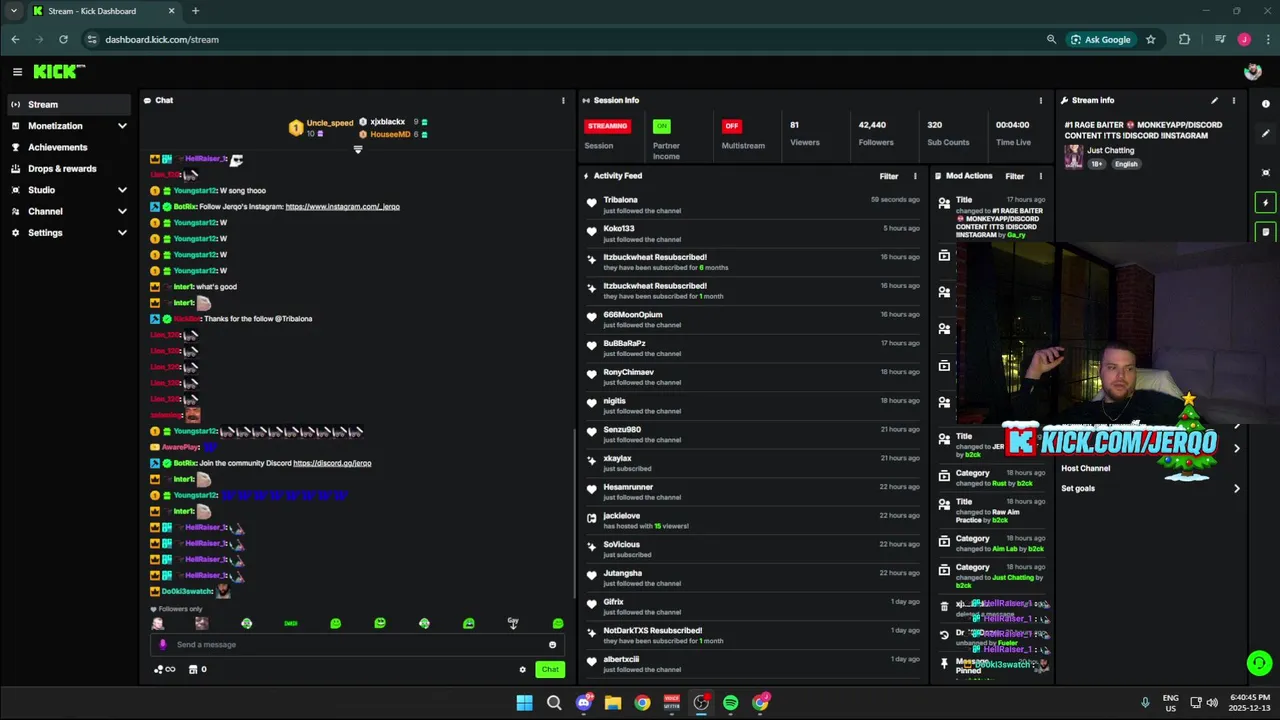Screen dimensions: 1280x720
Task: Open Stream info panel options menu
Action: point(1233,100)
